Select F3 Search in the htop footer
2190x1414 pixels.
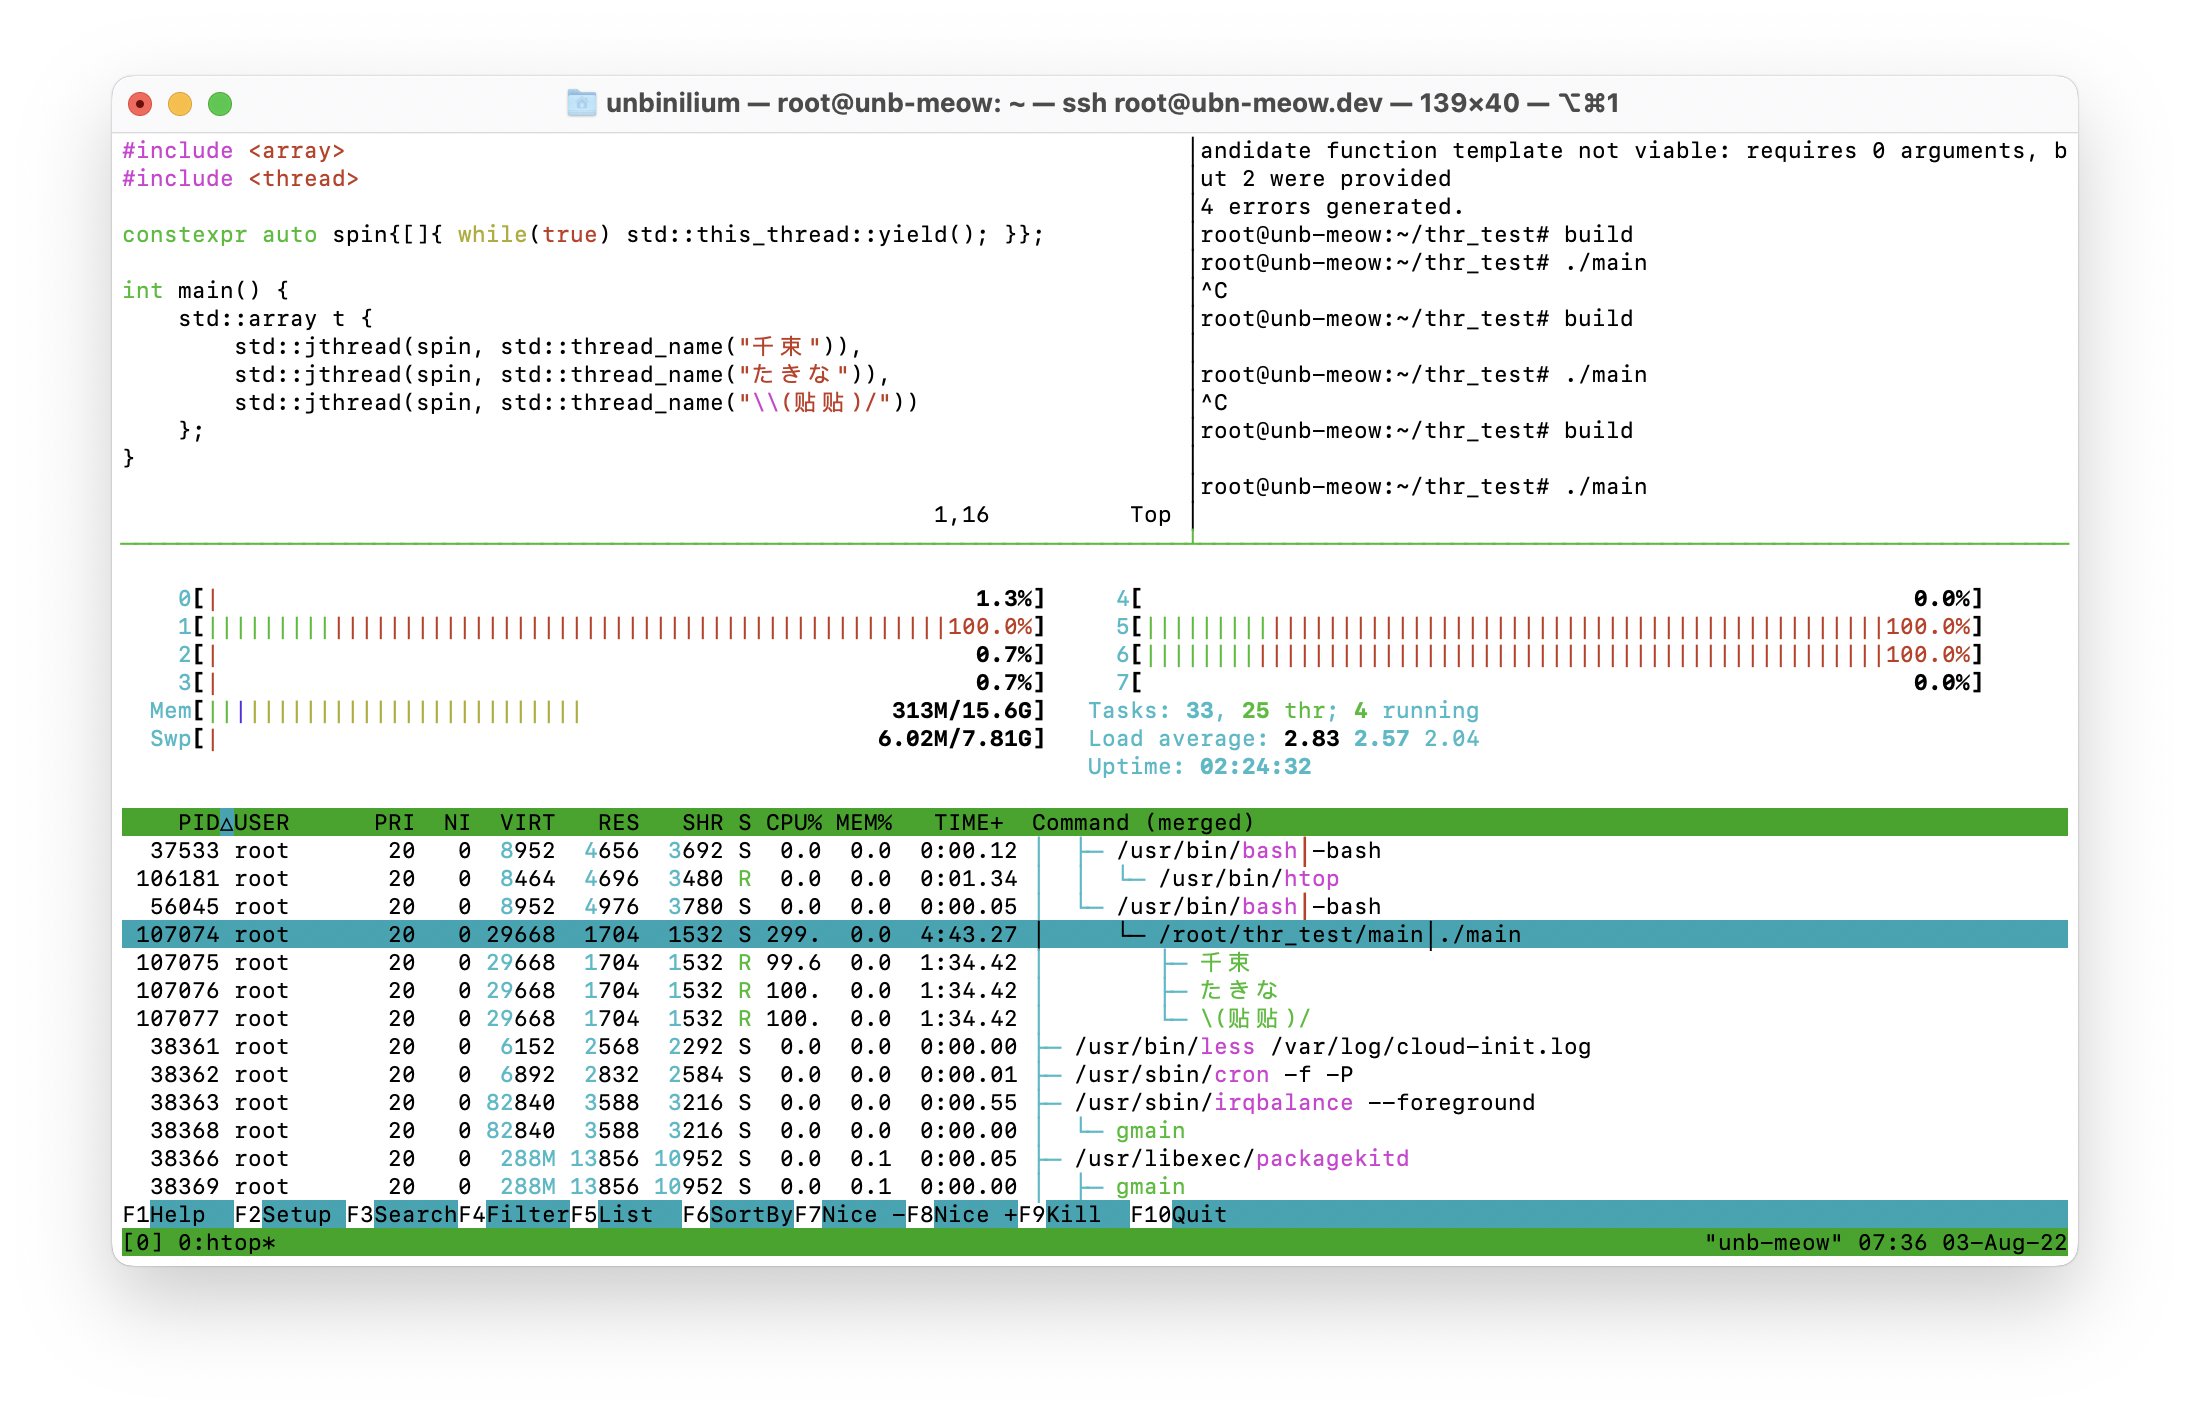point(402,1214)
